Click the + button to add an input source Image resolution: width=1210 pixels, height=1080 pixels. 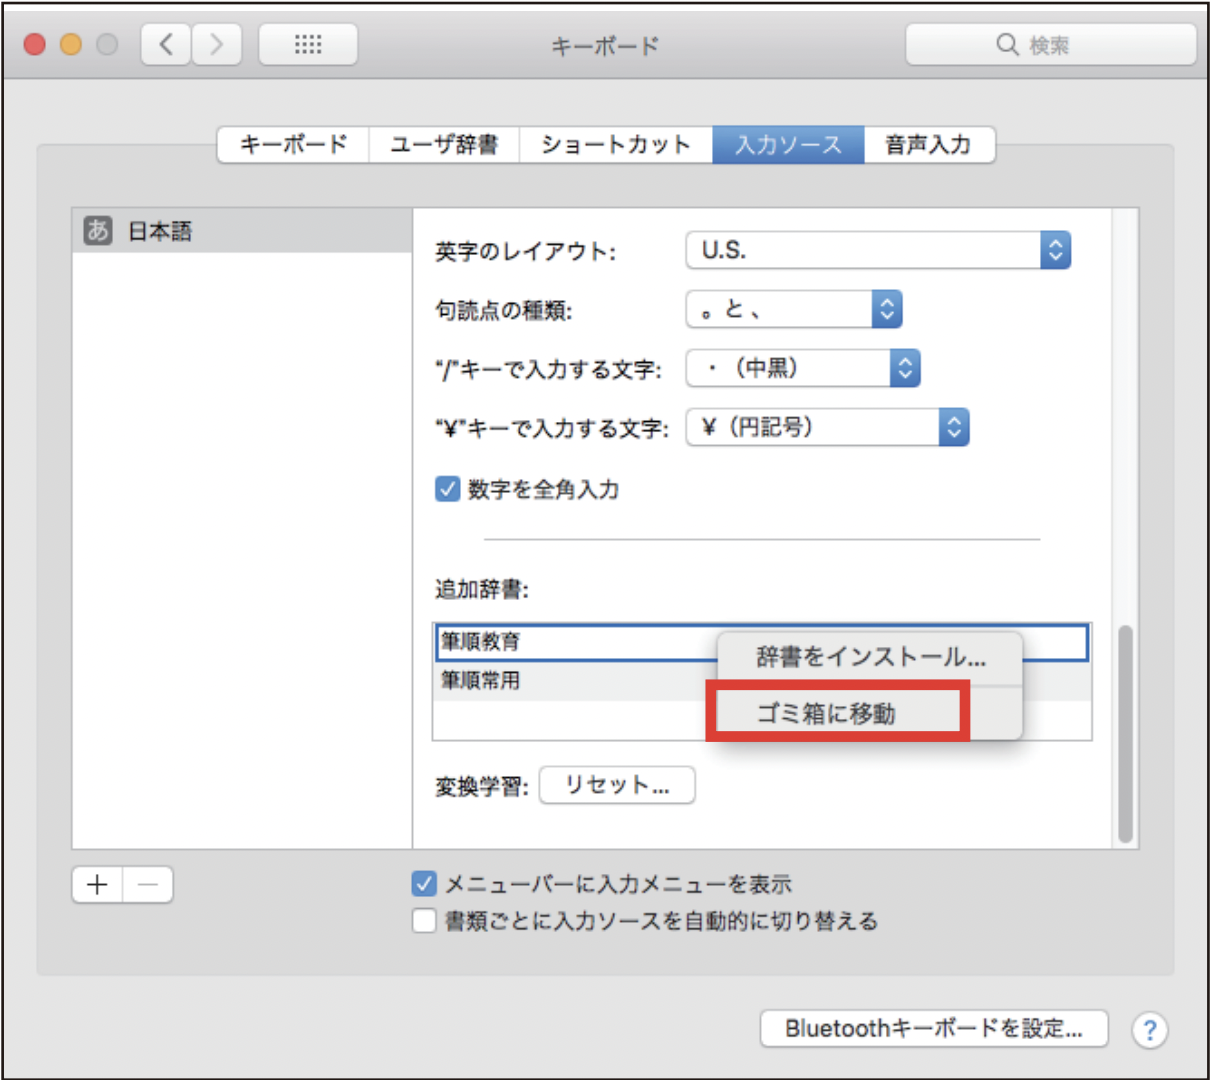pyautogui.click(x=97, y=884)
